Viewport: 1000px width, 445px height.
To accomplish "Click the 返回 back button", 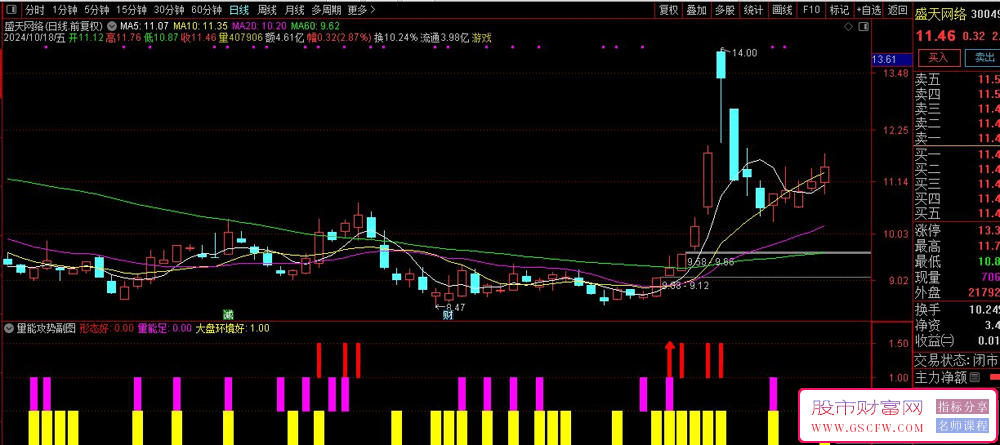I will pos(897,10).
